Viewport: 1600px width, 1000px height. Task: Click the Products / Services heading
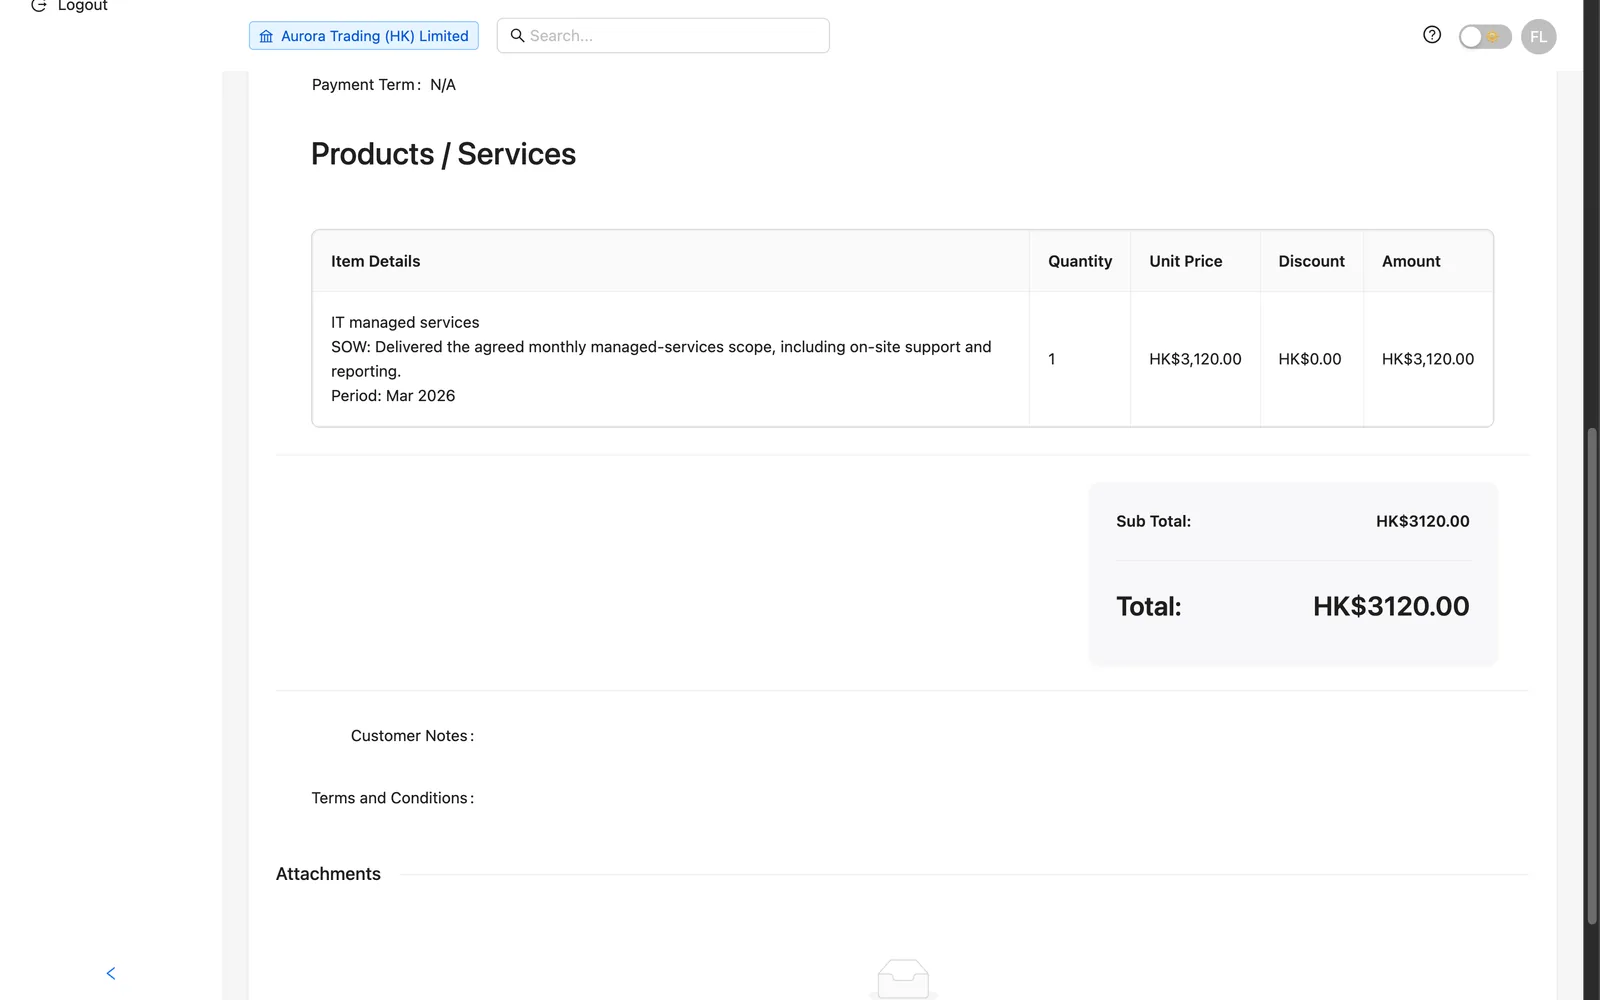[x=443, y=154]
